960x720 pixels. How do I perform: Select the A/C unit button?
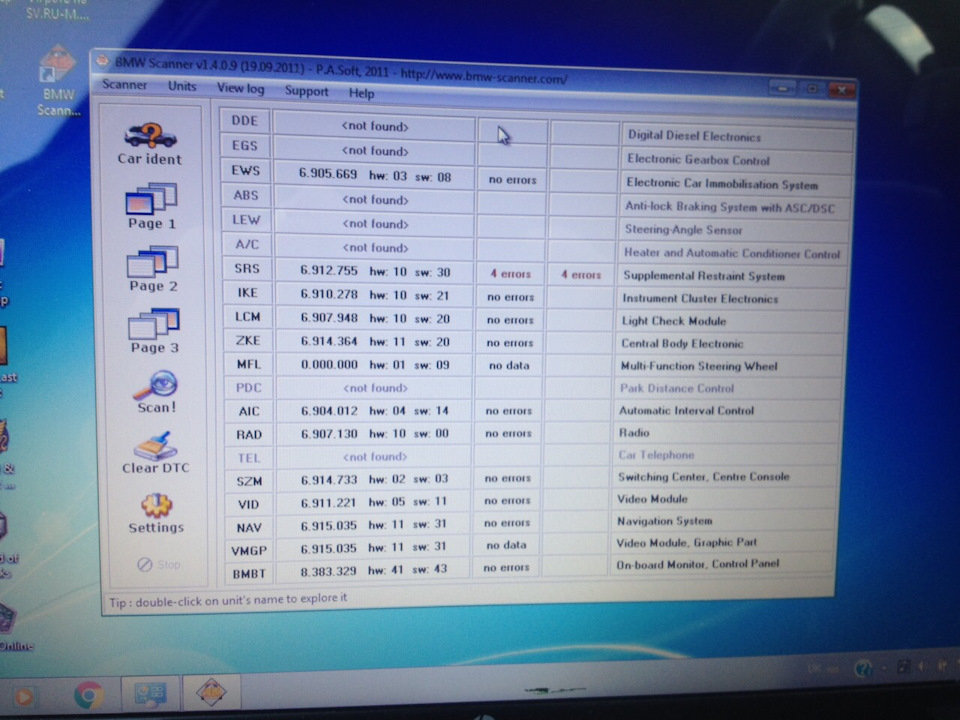247,244
